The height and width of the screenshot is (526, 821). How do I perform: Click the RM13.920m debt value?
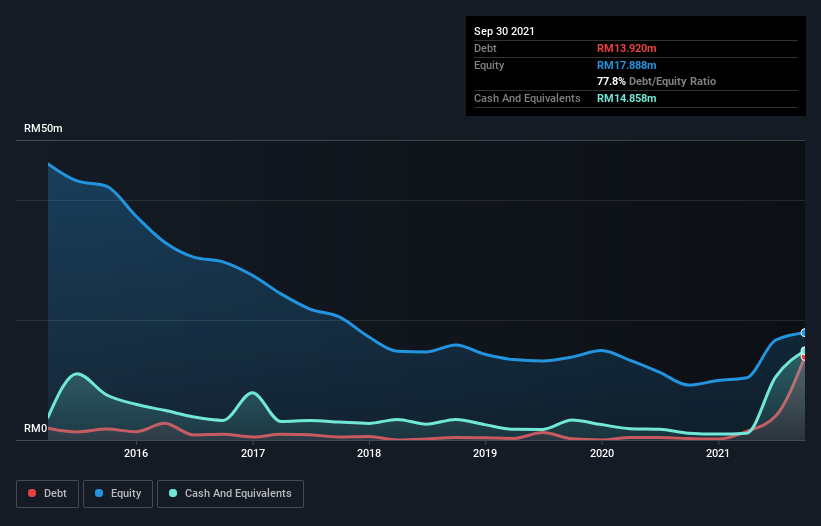click(x=626, y=48)
